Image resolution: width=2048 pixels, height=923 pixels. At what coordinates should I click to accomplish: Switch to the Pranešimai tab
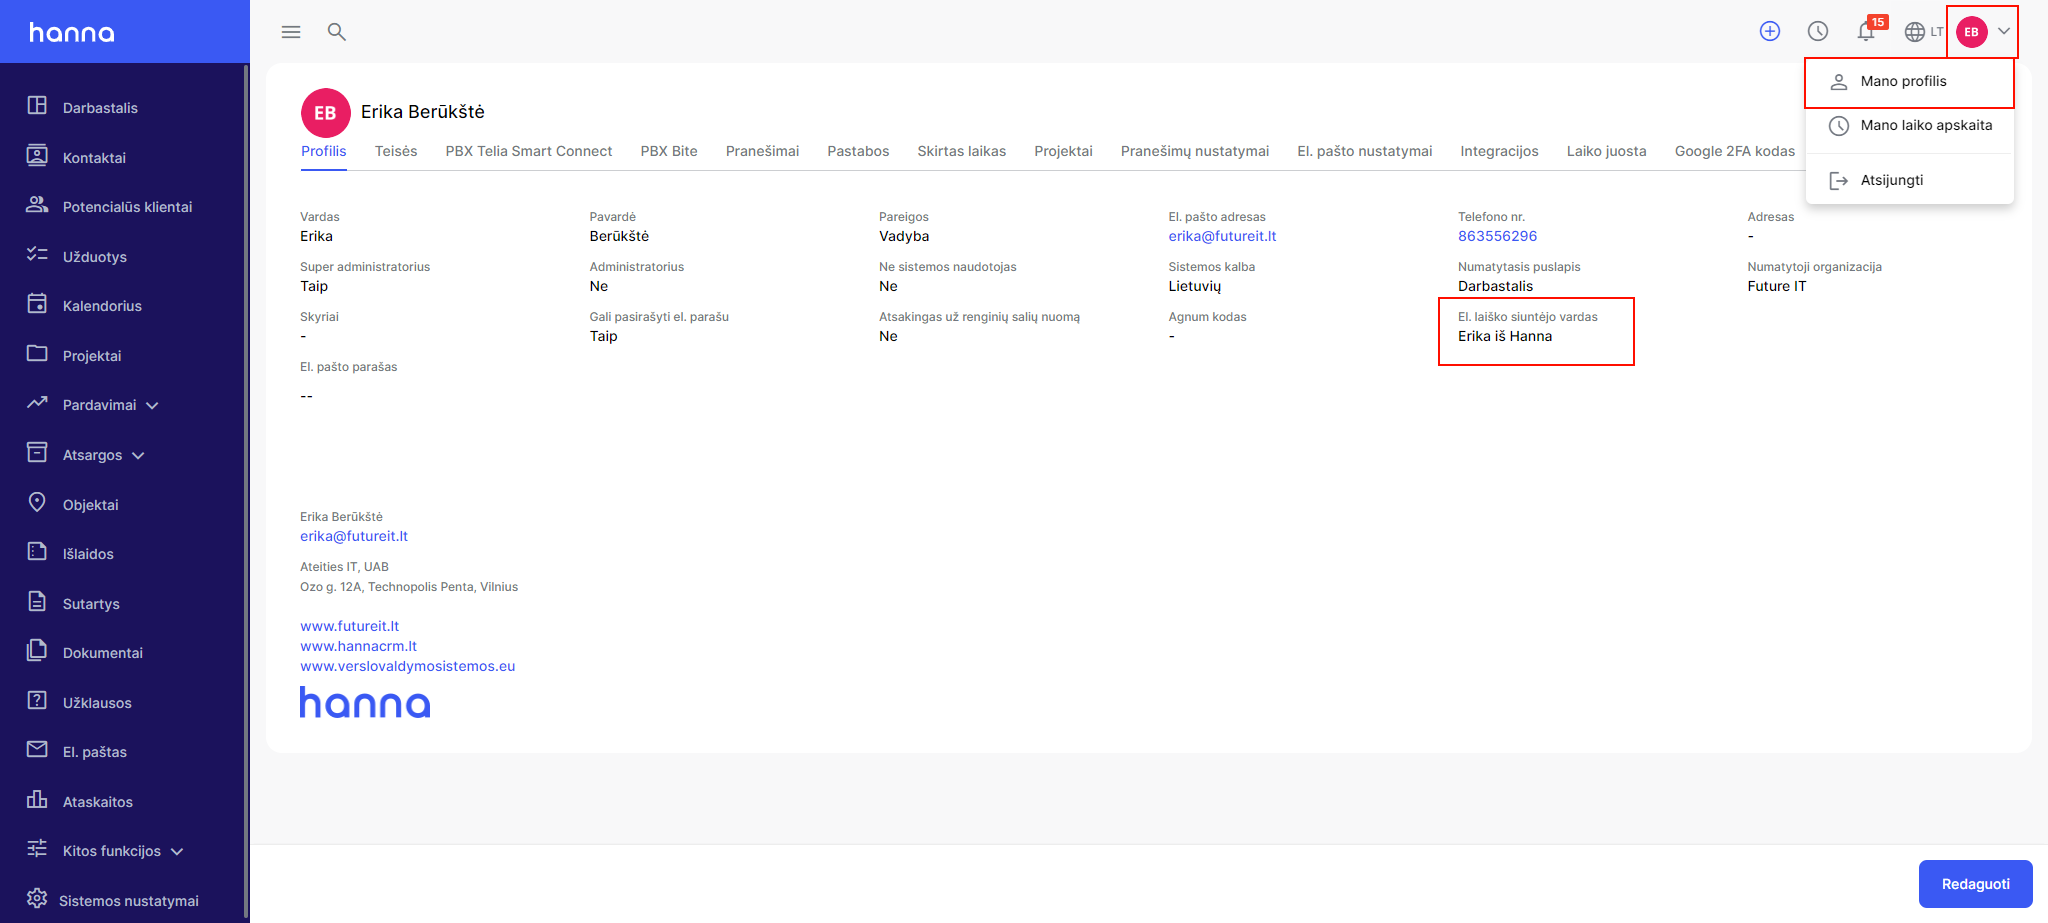coord(763,151)
